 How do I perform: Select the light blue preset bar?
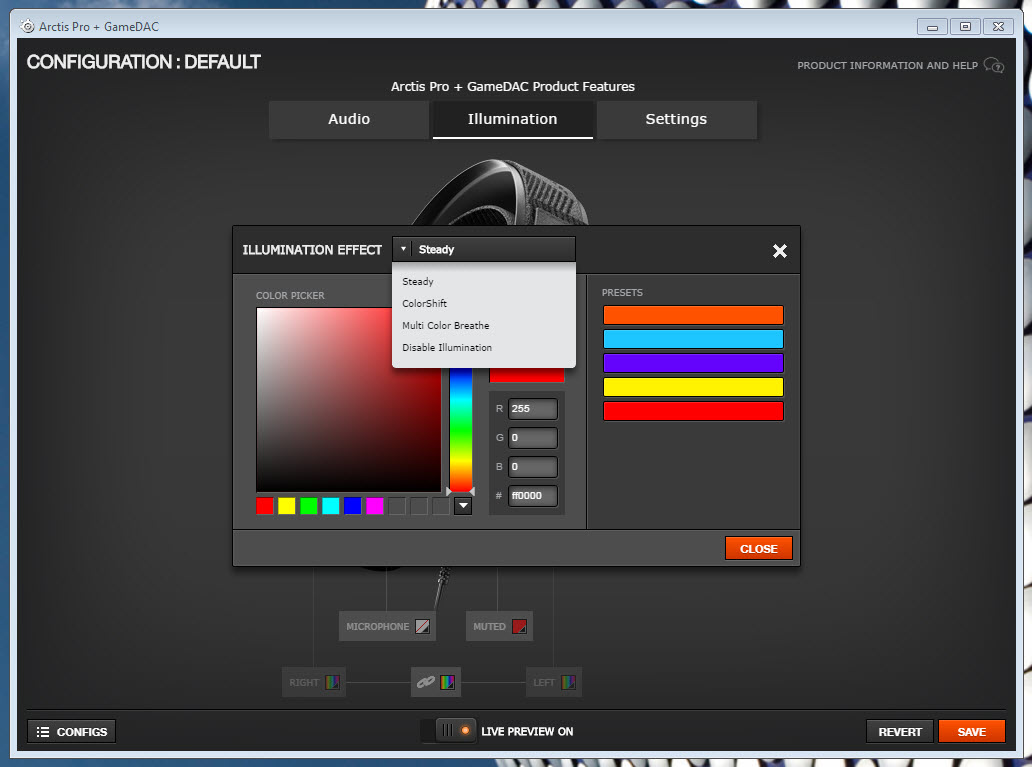[693, 339]
